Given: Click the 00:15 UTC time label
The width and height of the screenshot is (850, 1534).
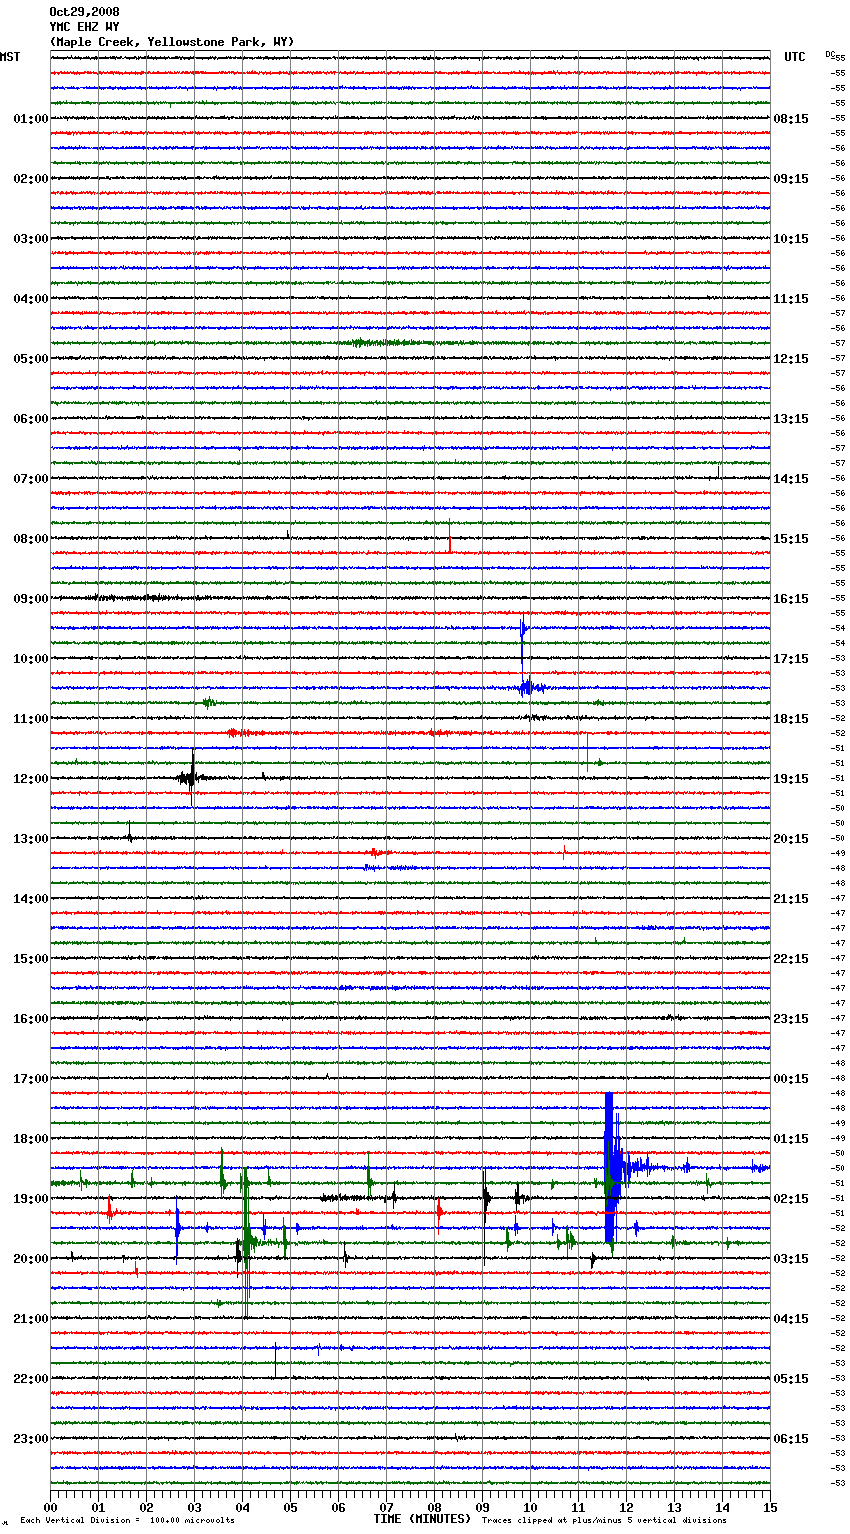Looking at the screenshot, I should tap(791, 1079).
